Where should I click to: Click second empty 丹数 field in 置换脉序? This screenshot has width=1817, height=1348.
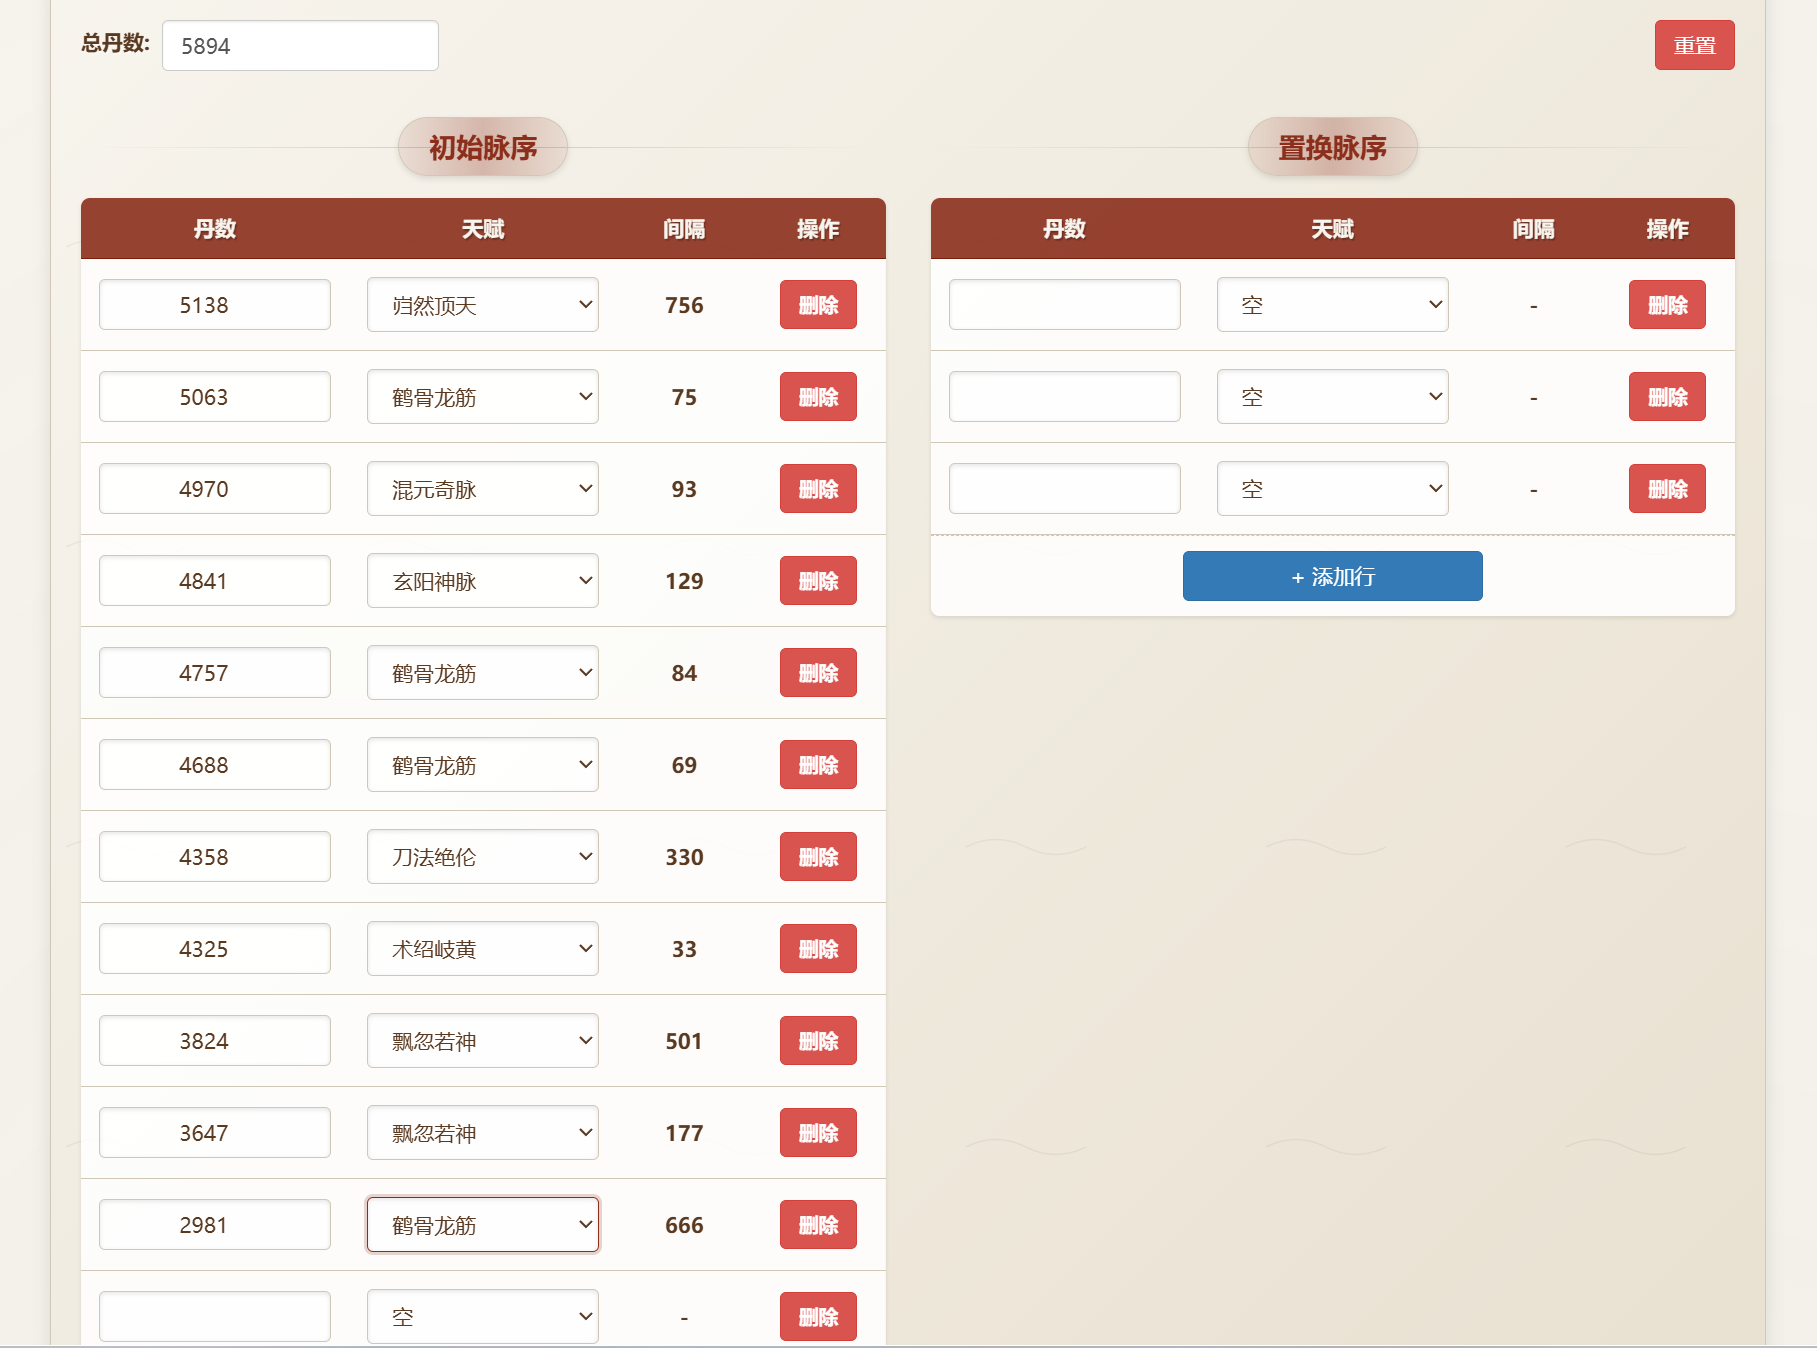tap(1064, 397)
